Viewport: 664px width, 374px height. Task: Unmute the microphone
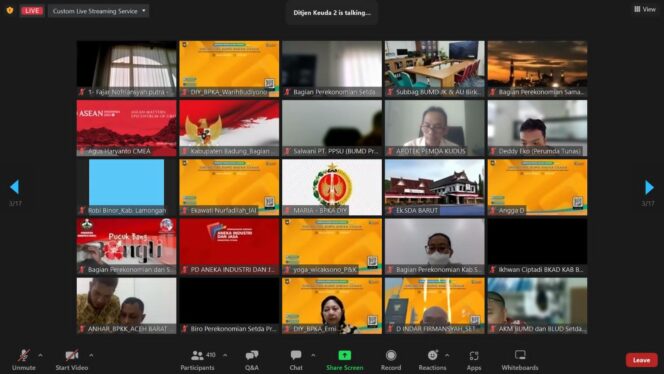pos(24,359)
